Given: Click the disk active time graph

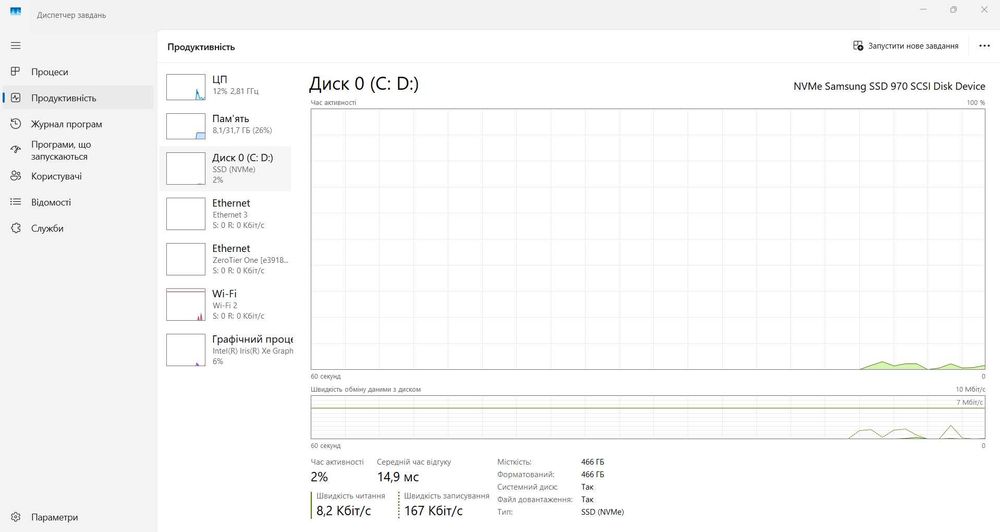Looking at the screenshot, I should [x=648, y=239].
